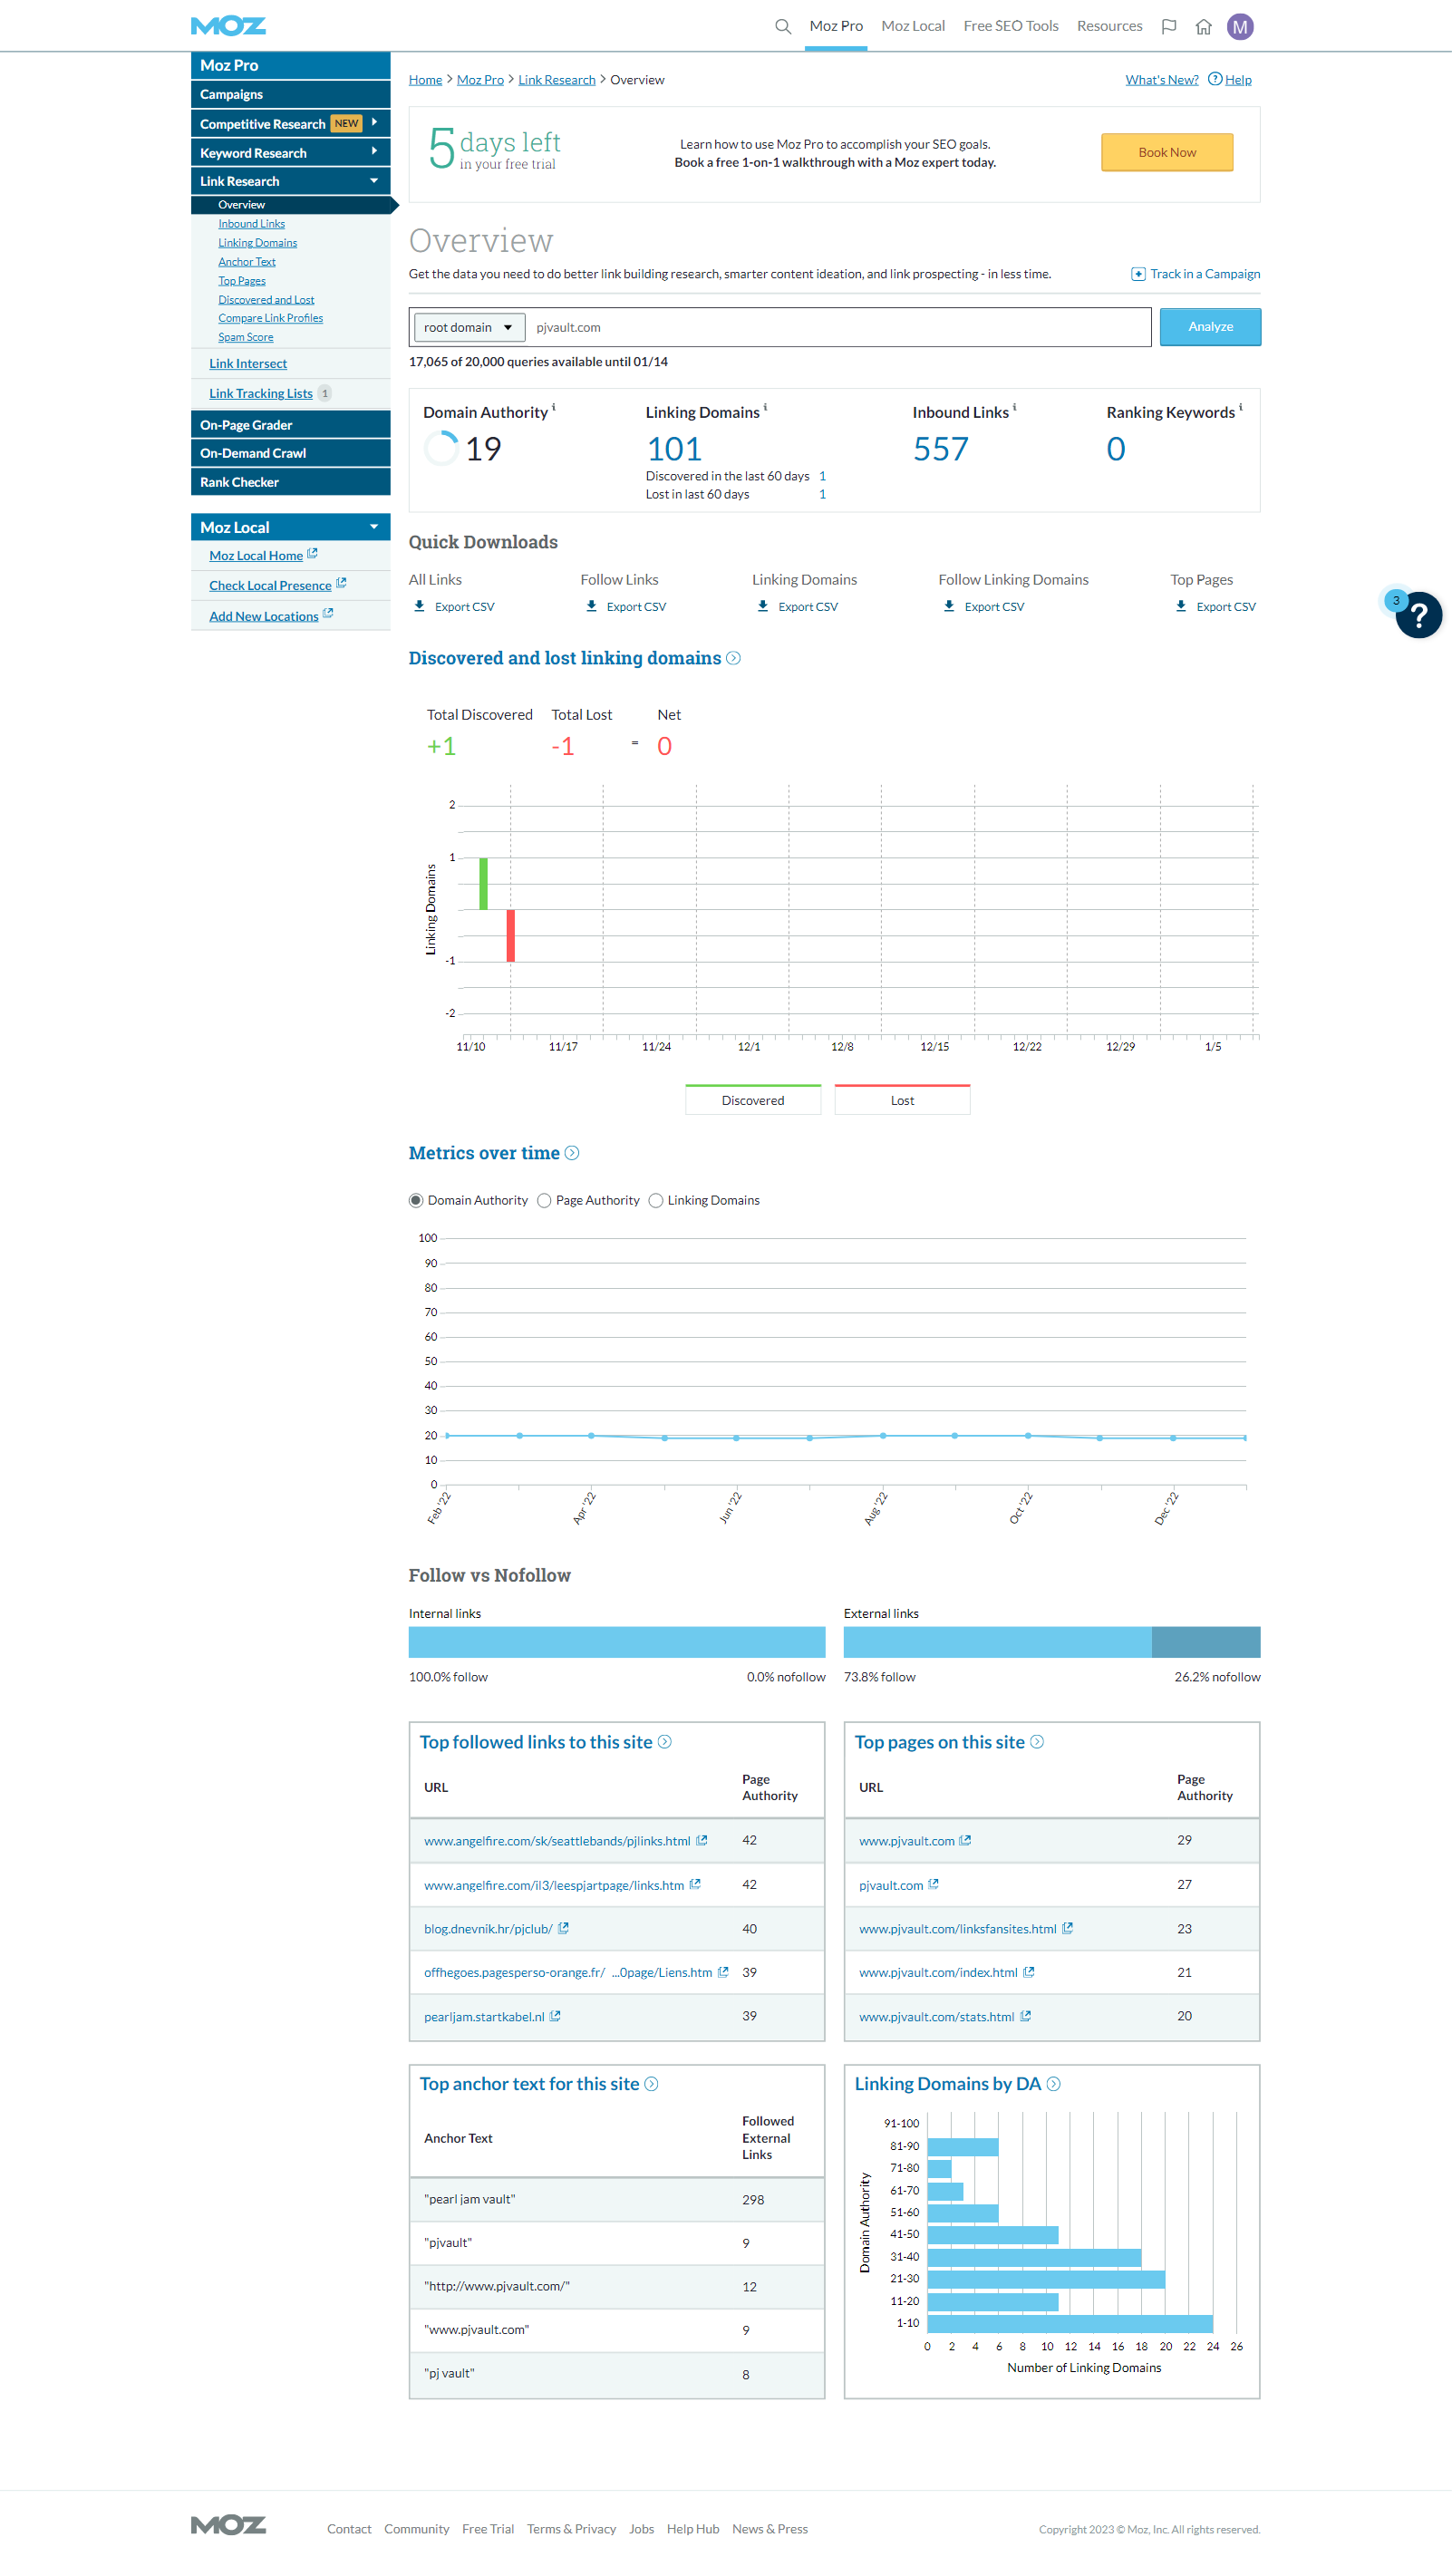Open the Resources menu
Viewport: 1452px width, 2576px height.
1109,26
